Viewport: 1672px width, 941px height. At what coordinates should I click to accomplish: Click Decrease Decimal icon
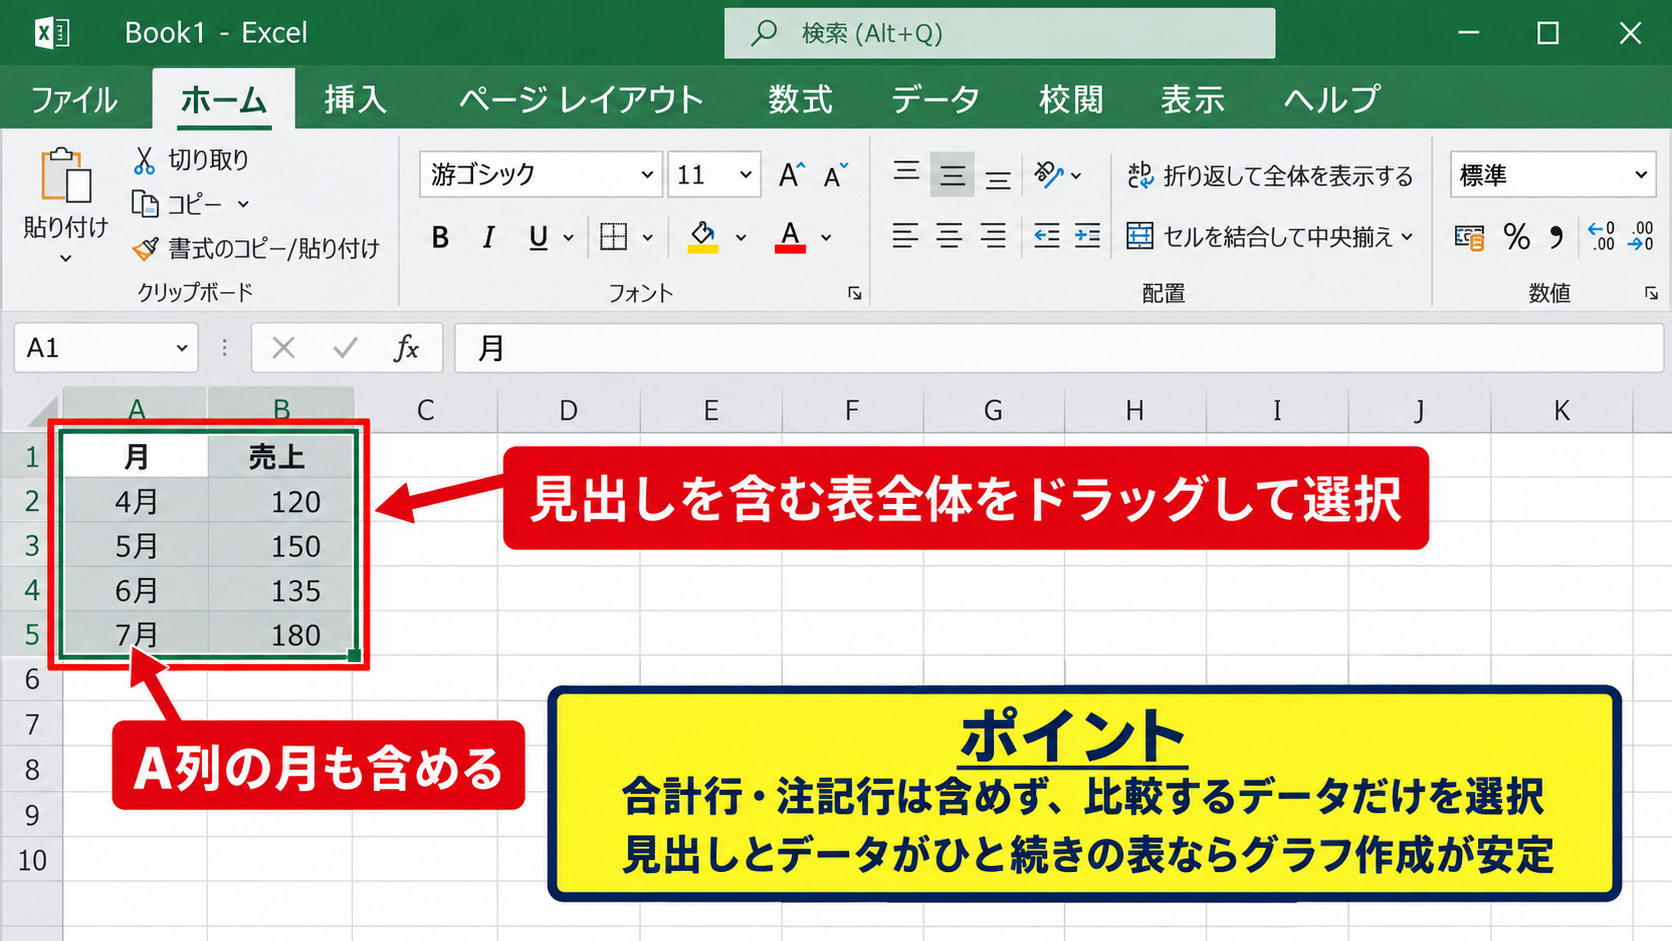[1641, 237]
